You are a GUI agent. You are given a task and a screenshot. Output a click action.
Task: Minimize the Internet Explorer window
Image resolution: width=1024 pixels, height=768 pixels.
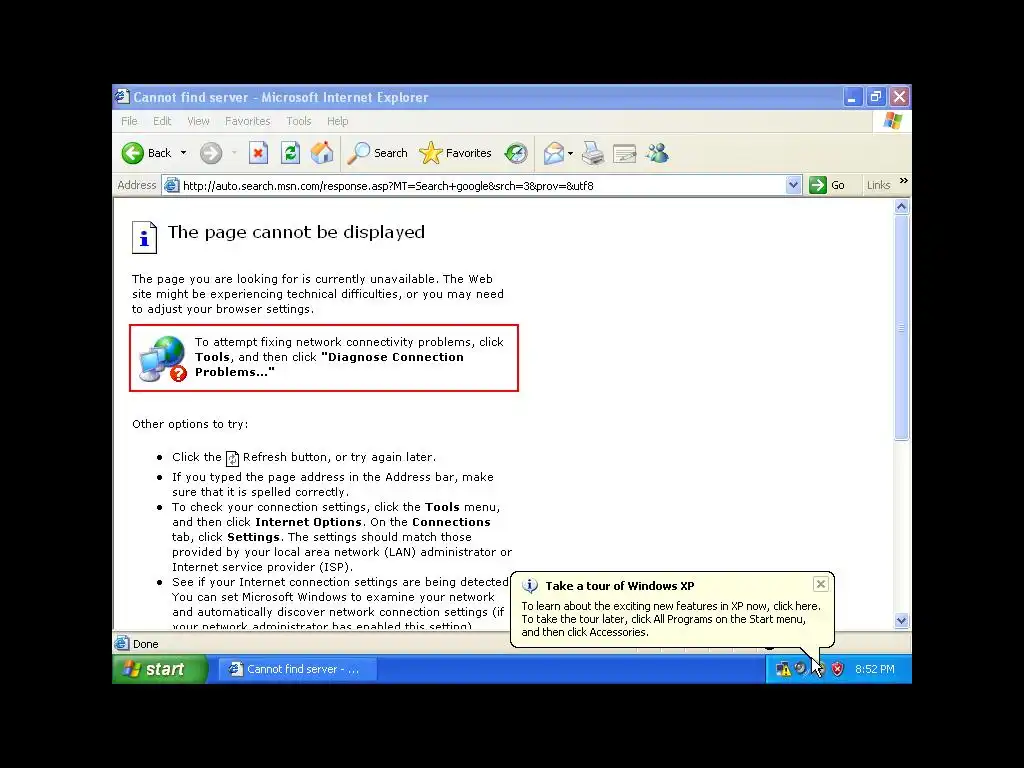point(852,97)
